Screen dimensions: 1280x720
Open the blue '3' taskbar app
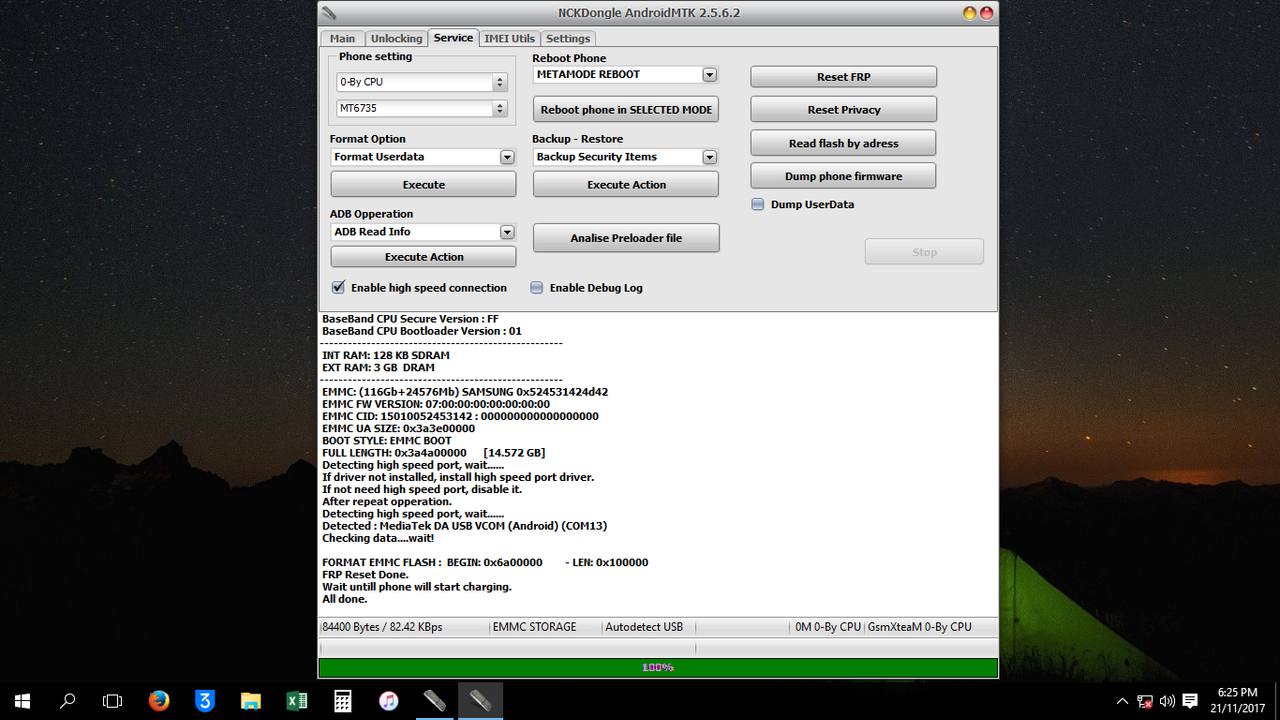[205, 701]
